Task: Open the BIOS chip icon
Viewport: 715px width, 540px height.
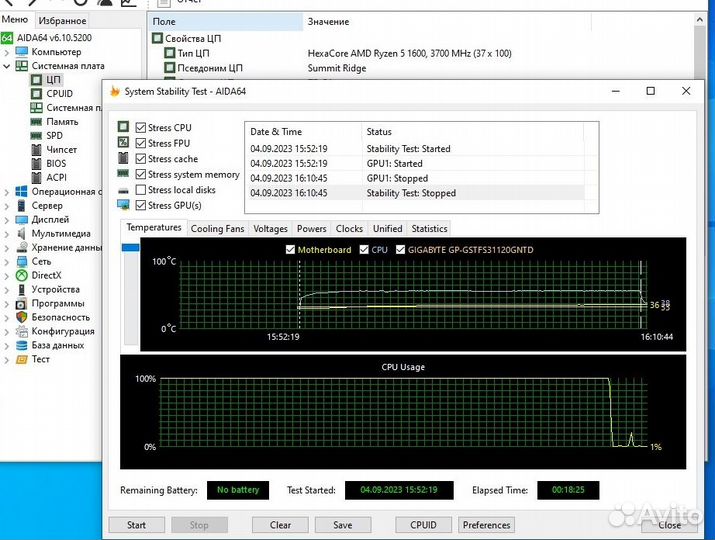Action: (36, 163)
